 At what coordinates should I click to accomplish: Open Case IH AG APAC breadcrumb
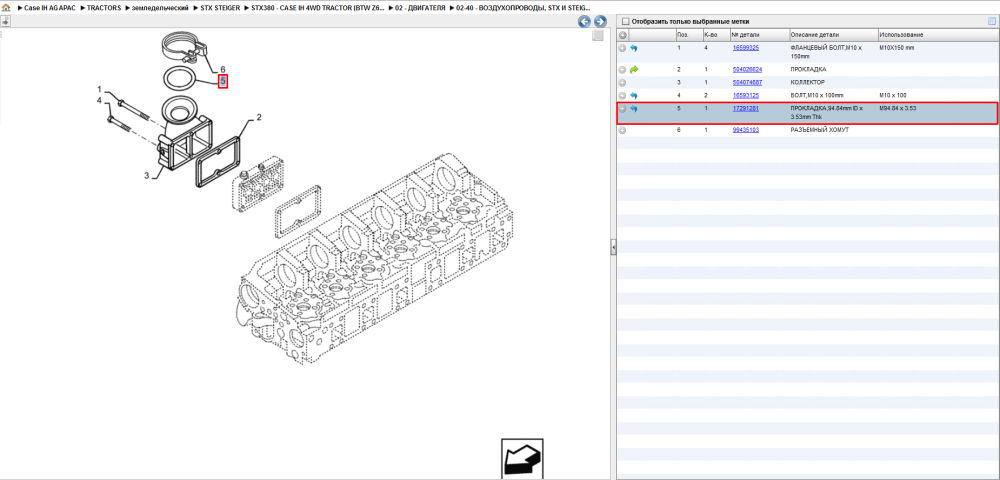49,7
